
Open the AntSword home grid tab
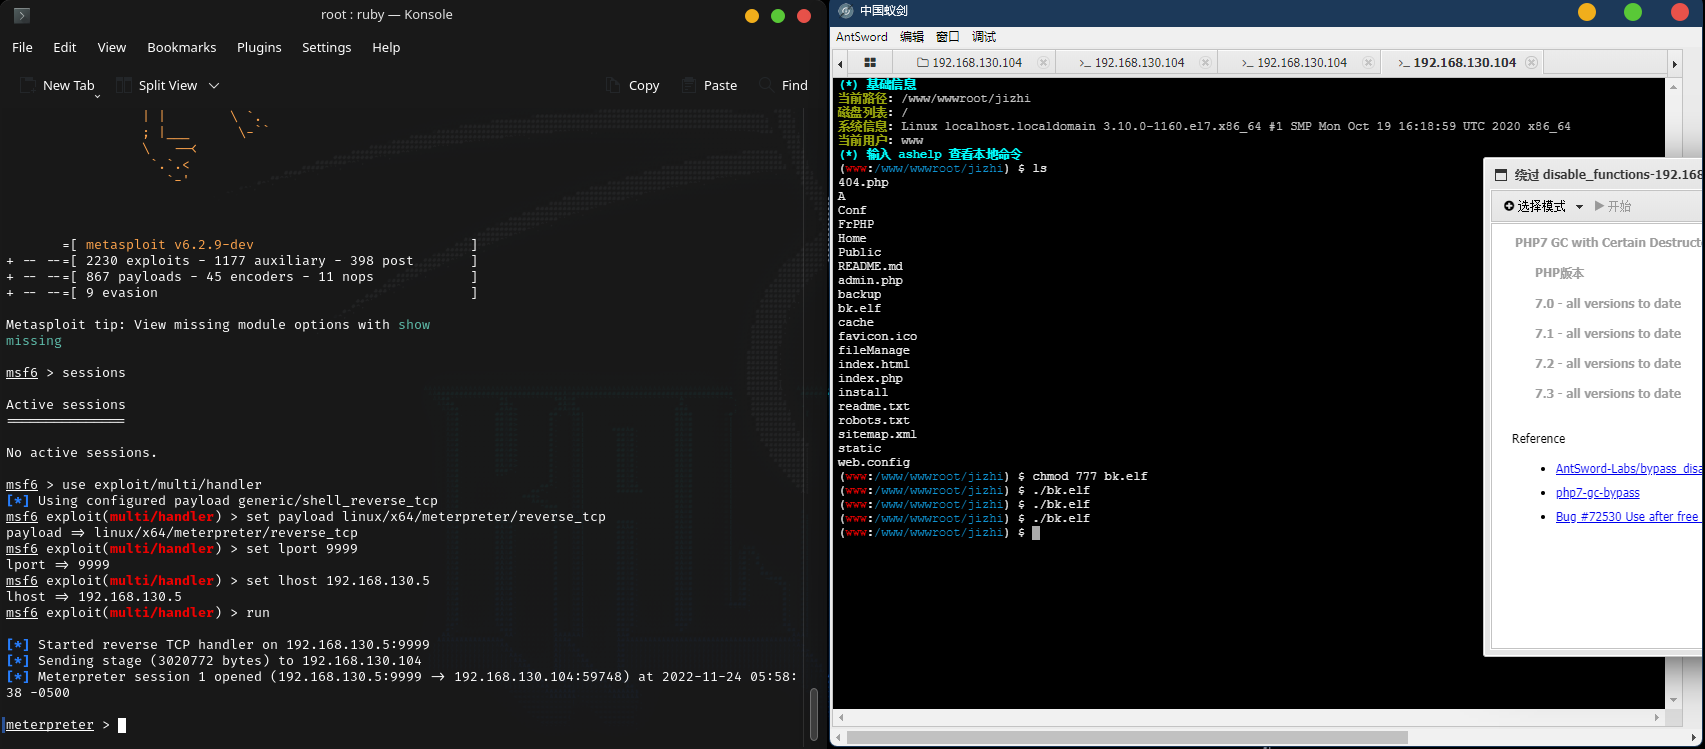point(870,62)
